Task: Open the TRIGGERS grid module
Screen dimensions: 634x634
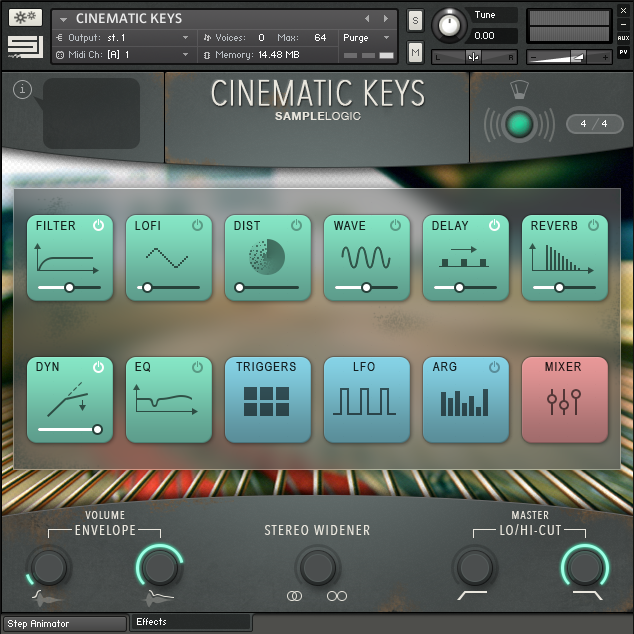Action: 268,399
